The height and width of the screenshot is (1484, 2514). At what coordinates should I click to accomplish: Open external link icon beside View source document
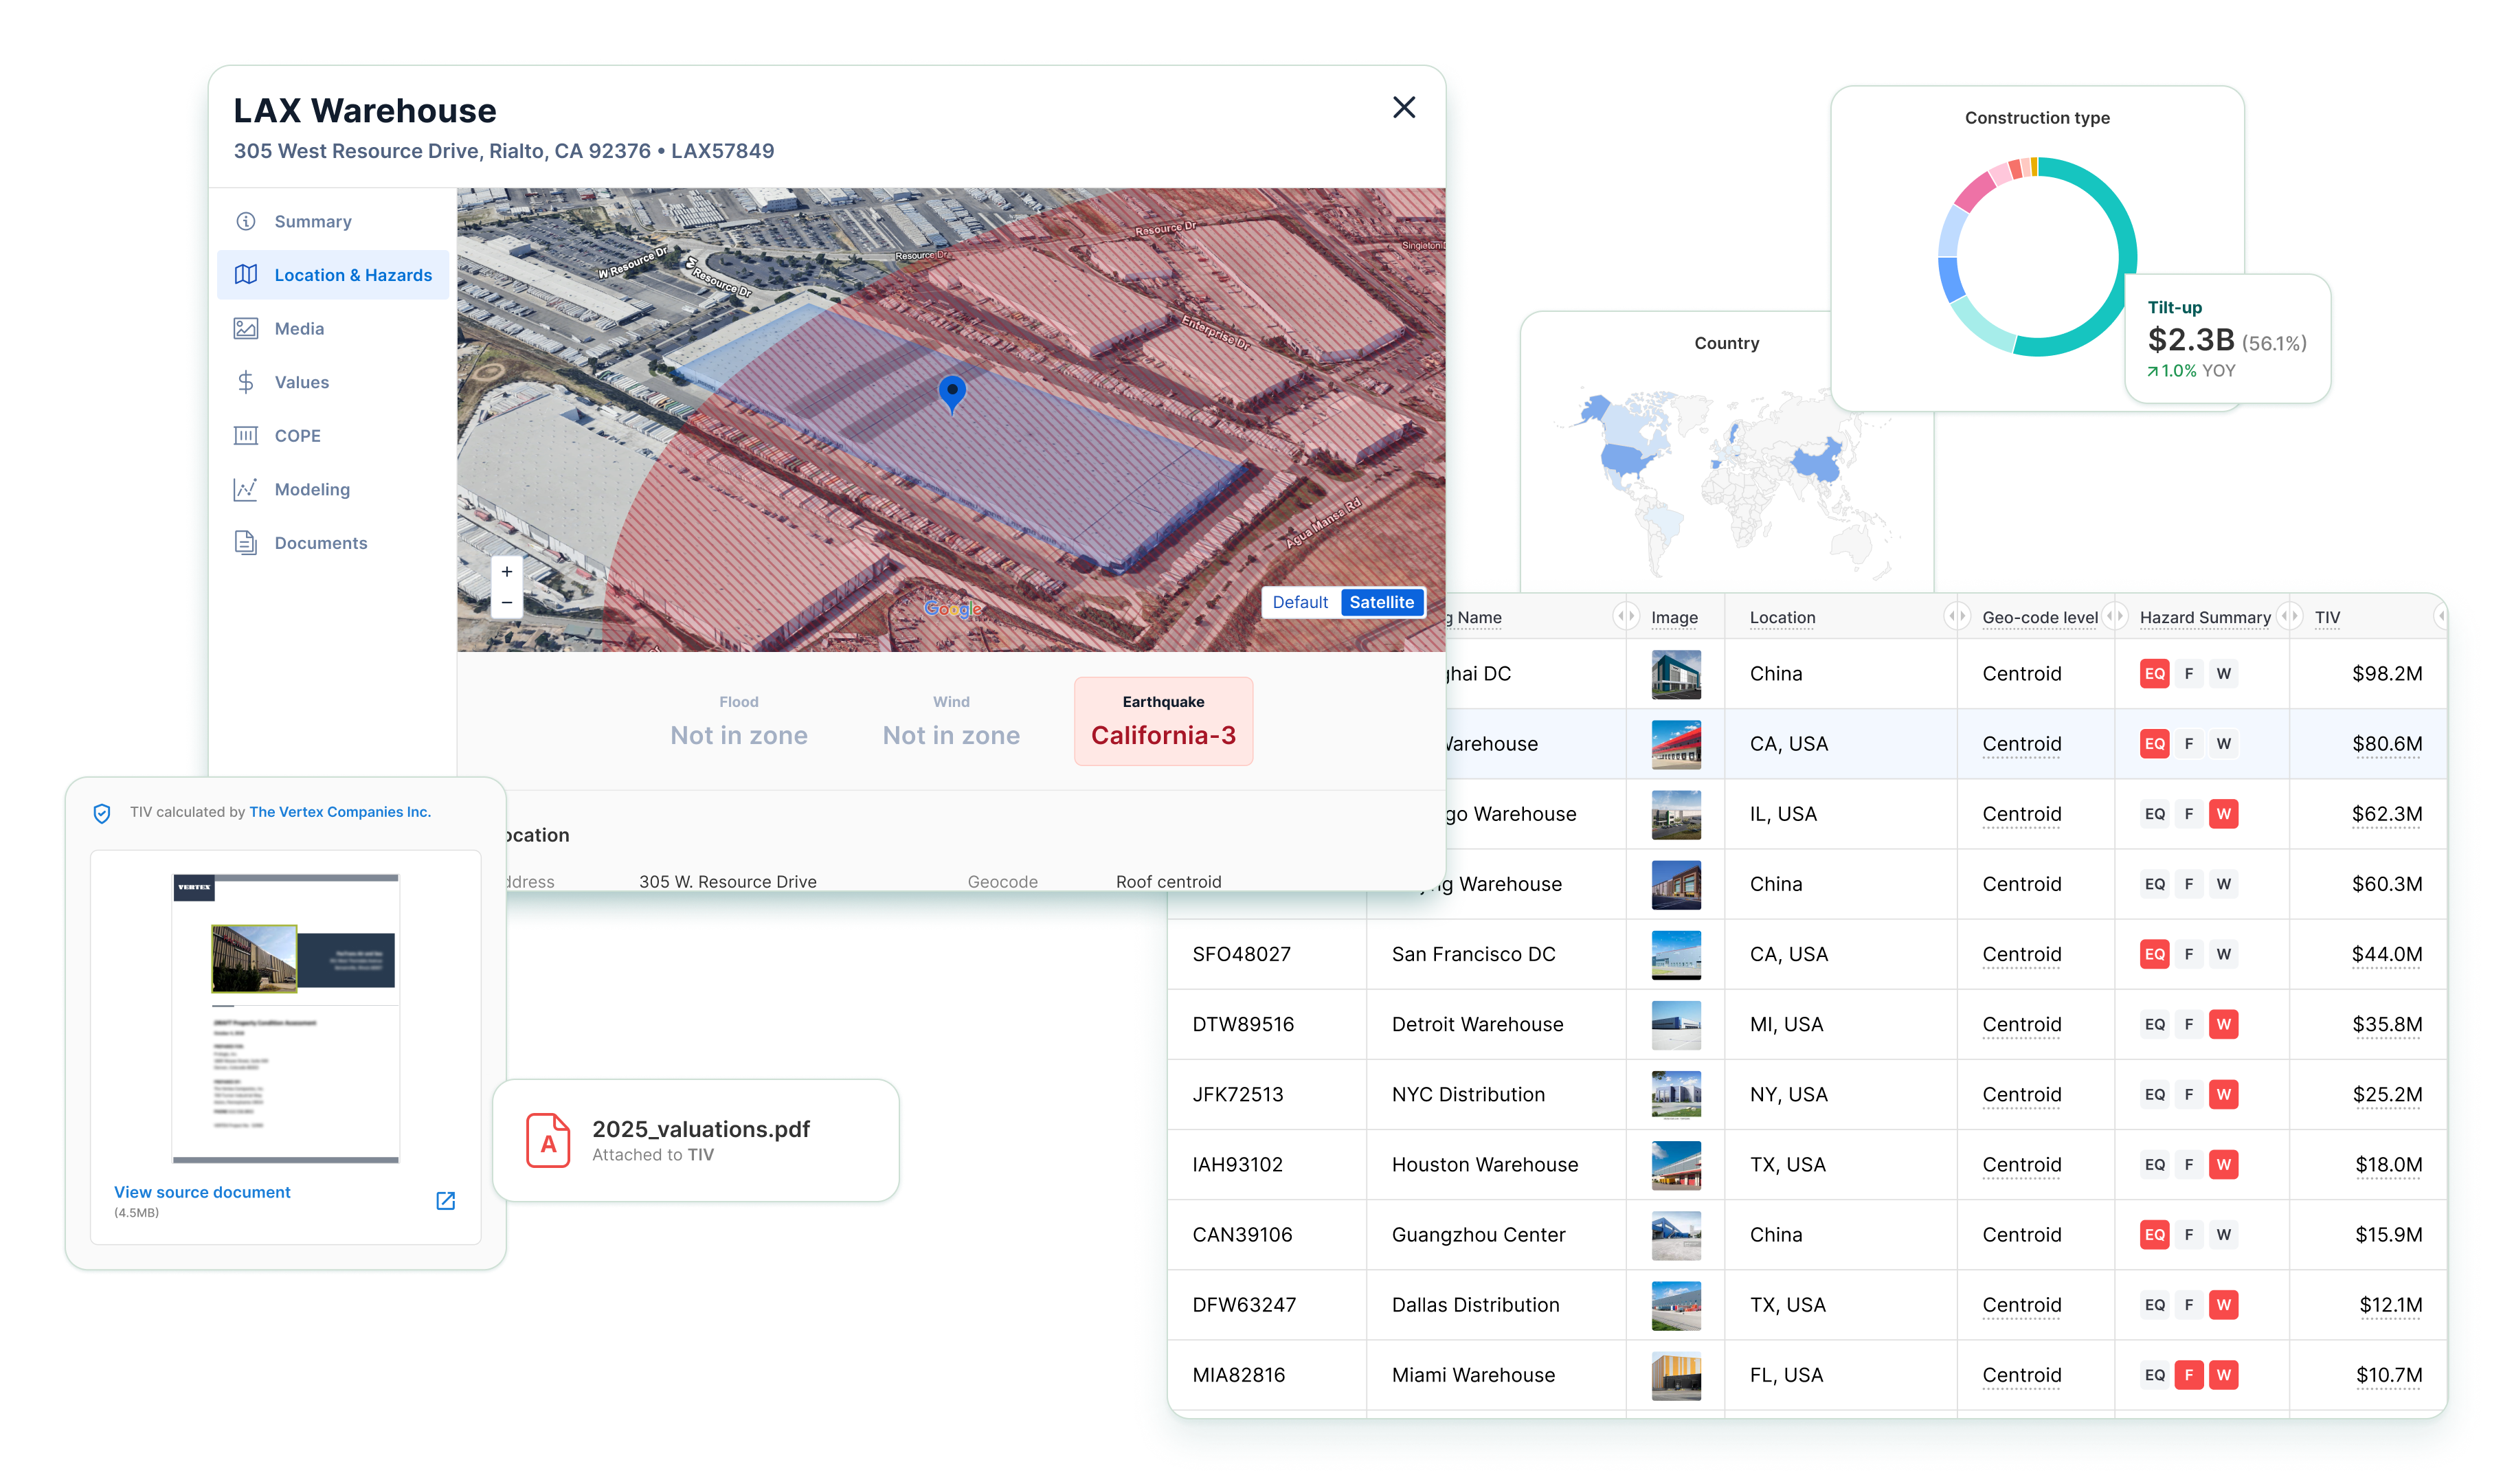tap(446, 1200)
